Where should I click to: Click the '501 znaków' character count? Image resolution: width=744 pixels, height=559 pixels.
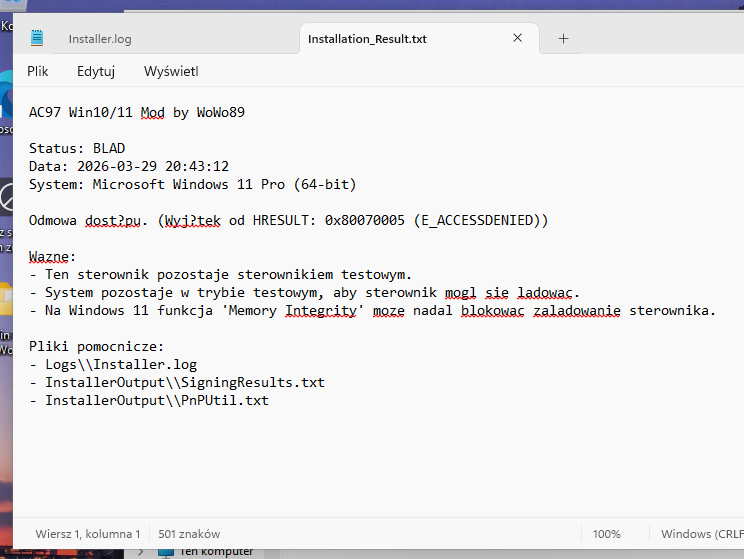pos(189,534)
